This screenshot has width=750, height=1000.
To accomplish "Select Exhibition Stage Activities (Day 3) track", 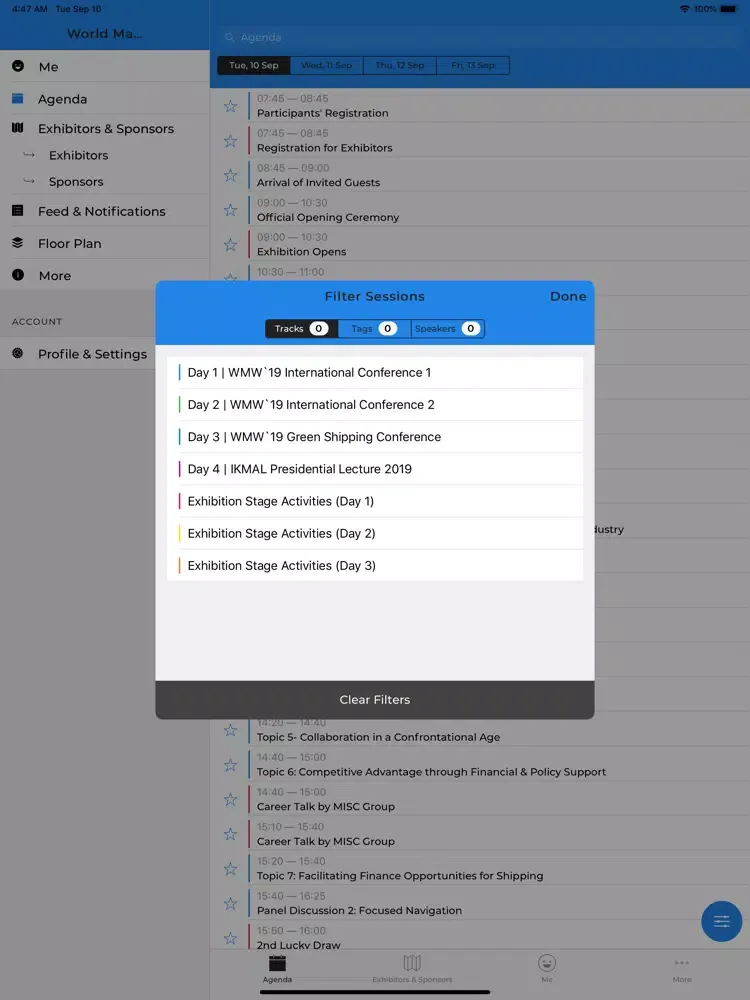I will [375, 566].
